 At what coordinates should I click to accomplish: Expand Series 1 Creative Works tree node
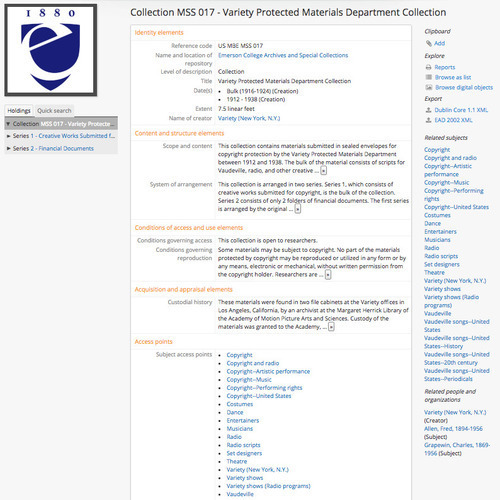click(8, 136)
